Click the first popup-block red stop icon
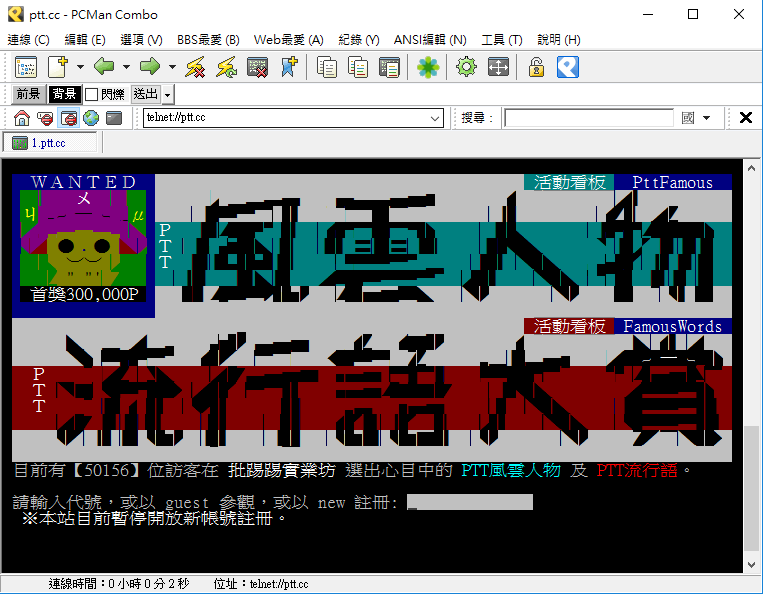Viewport: 763px width, 594px height. (x=45, y=118)
